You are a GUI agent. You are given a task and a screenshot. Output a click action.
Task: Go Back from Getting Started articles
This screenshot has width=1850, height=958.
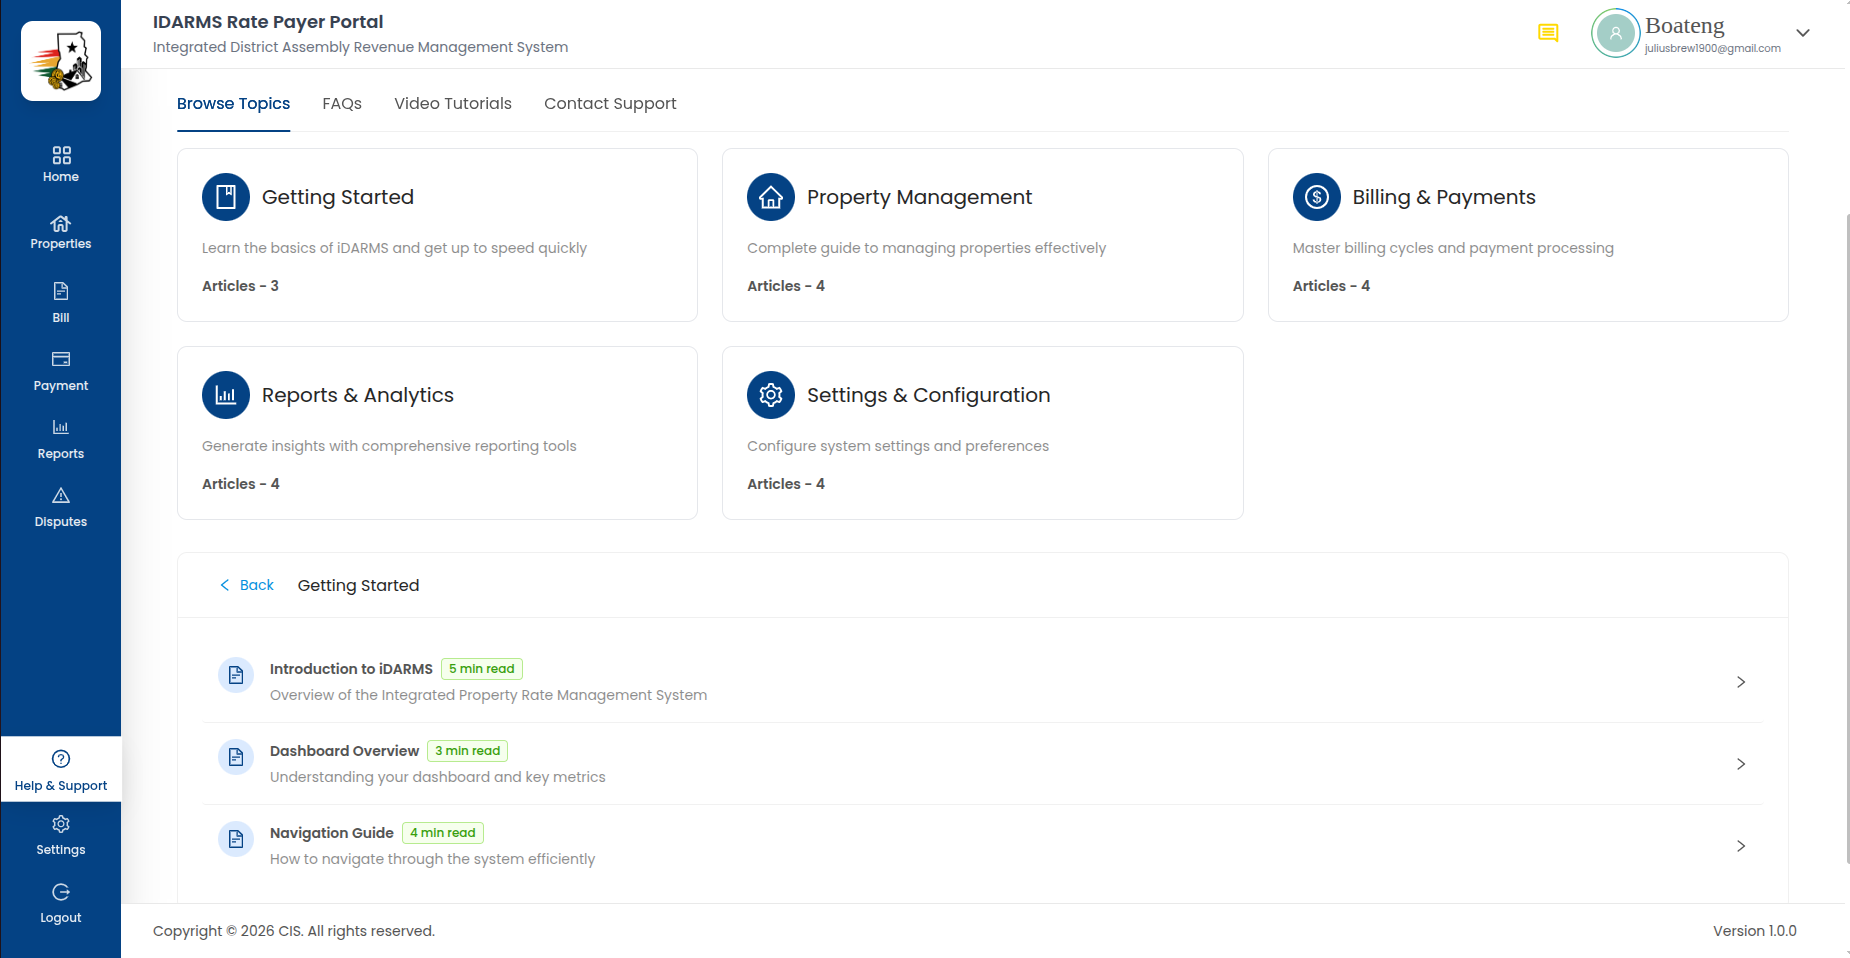click(x=247, y=585)
